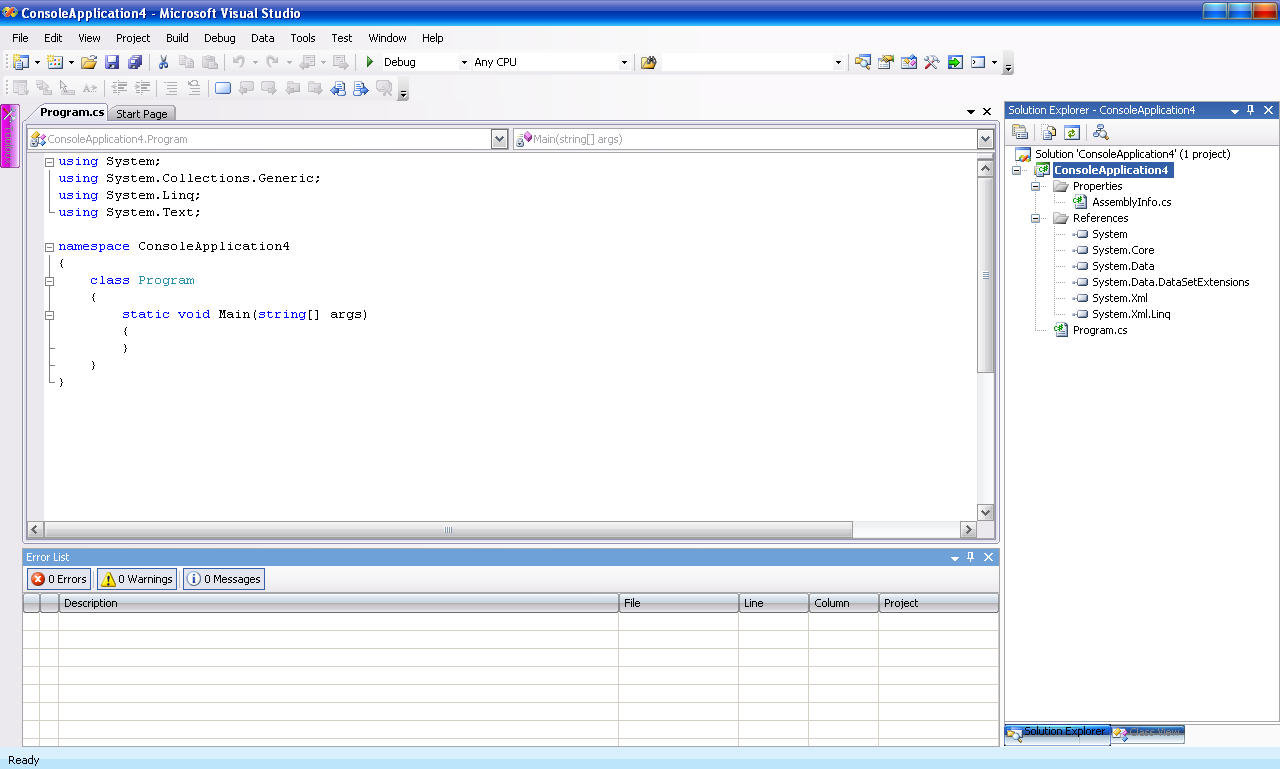Screen dimensions: 1280x769
Task: Click the Open File folder icon
Action: (89, 62)
